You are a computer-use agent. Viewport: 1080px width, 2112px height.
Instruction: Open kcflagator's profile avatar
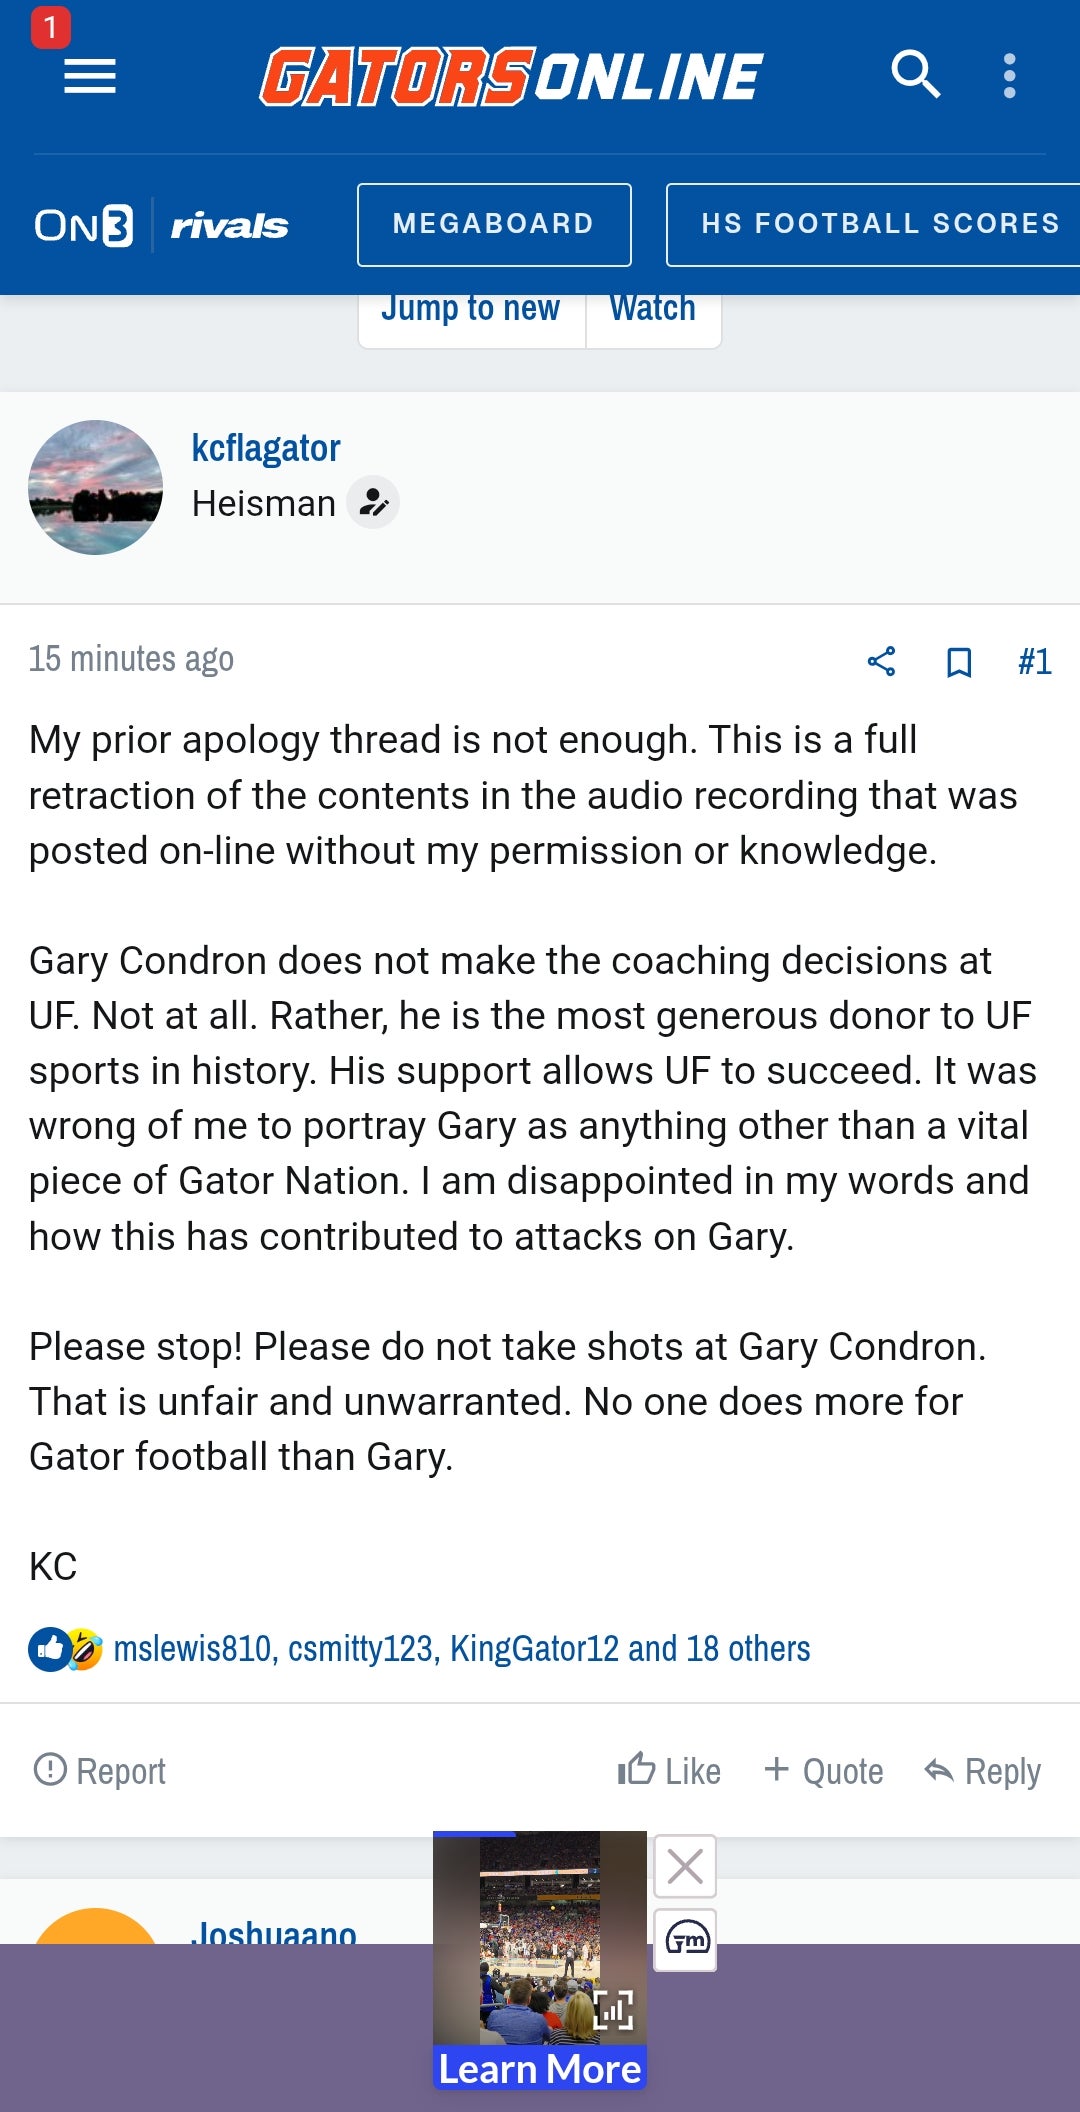(x=95, y=487)
